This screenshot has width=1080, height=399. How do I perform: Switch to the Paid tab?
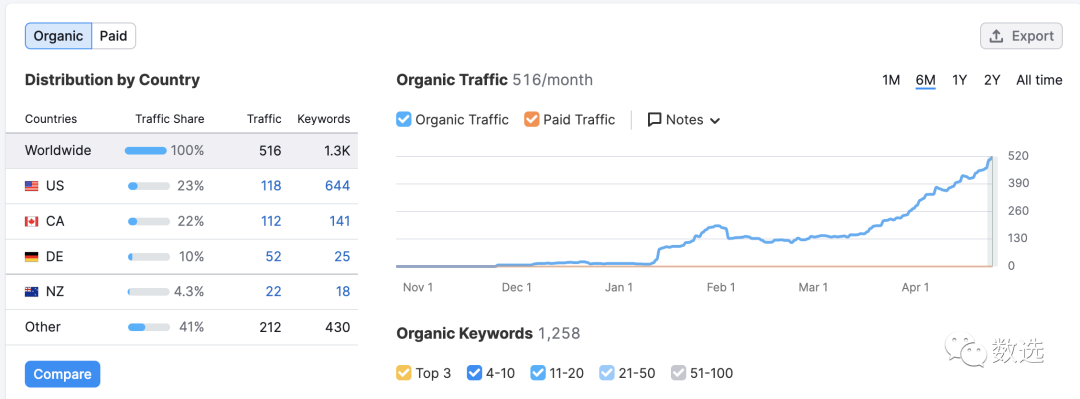tap(114, 36)
